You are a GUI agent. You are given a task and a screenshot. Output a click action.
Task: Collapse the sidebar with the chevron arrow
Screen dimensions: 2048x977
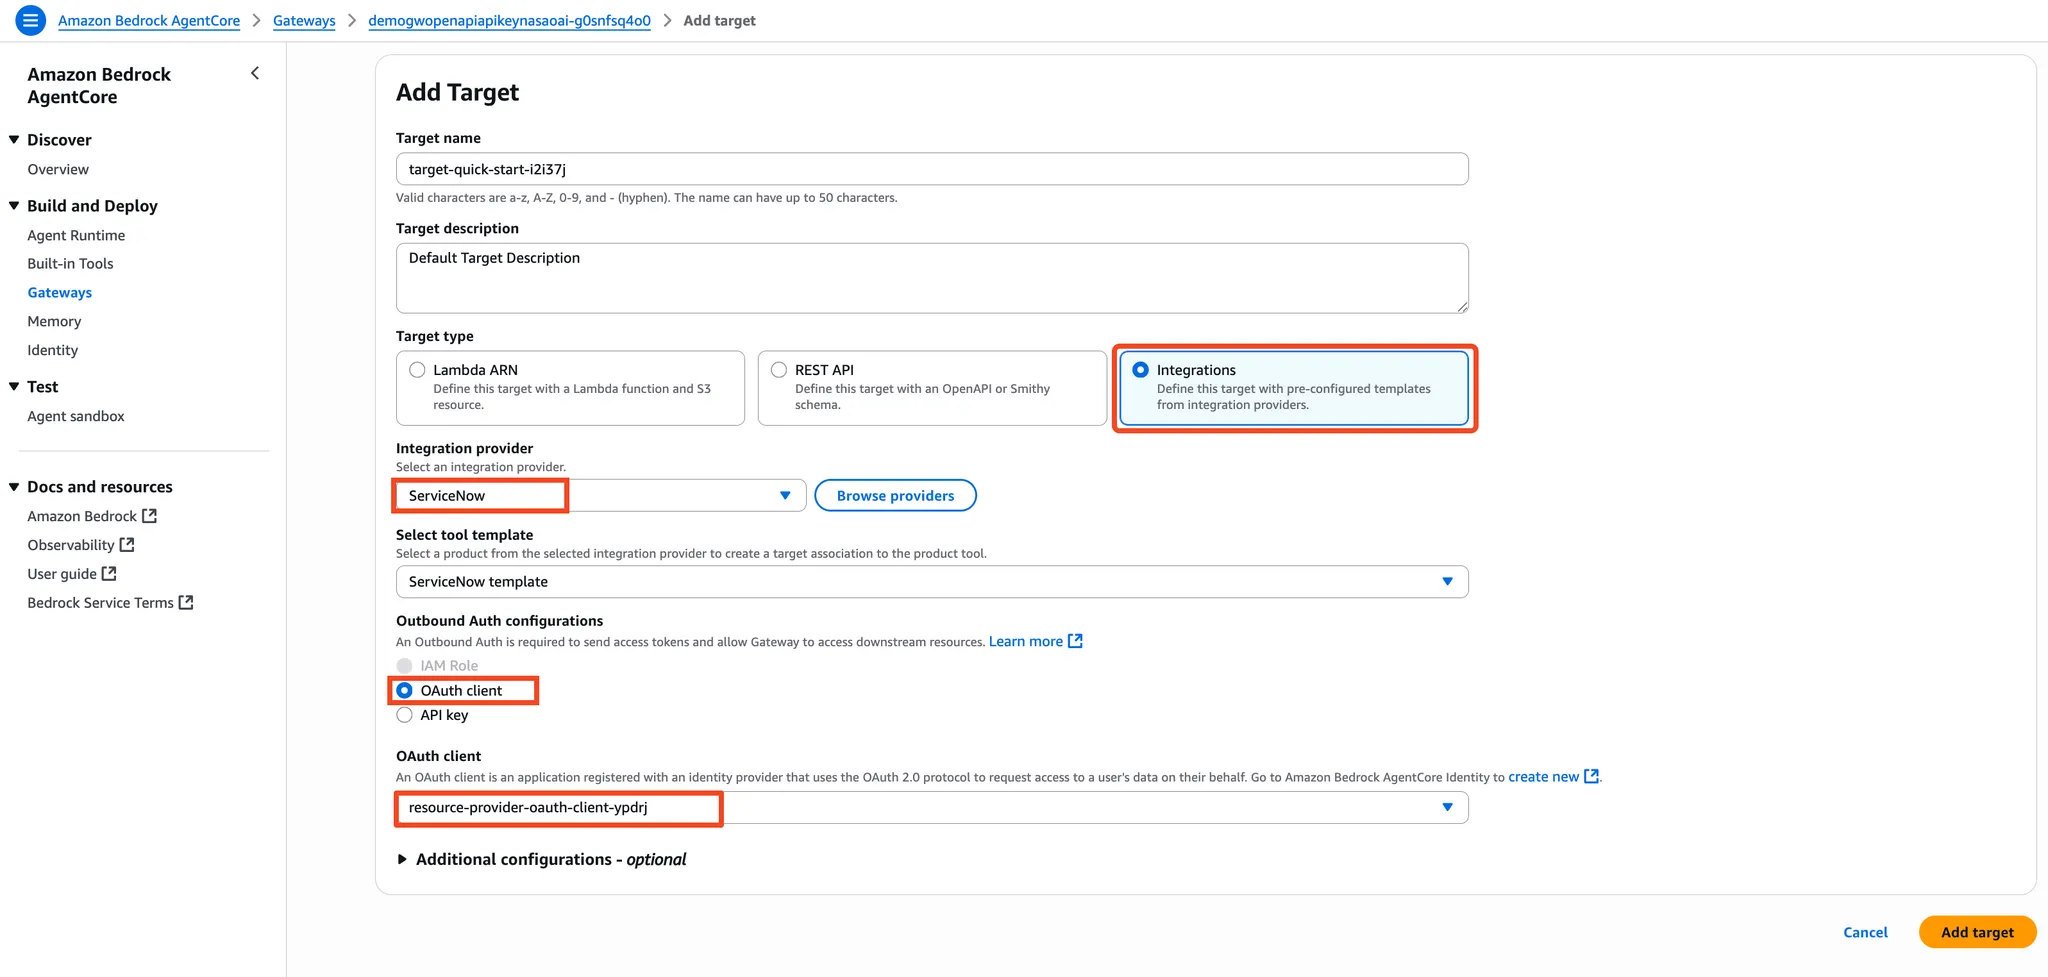click(255, 73)
